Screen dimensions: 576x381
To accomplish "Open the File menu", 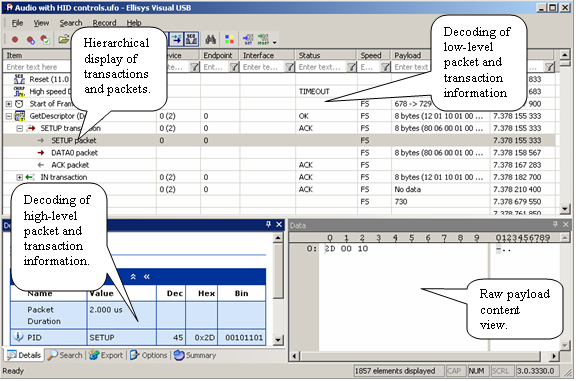I will [17, 23].
